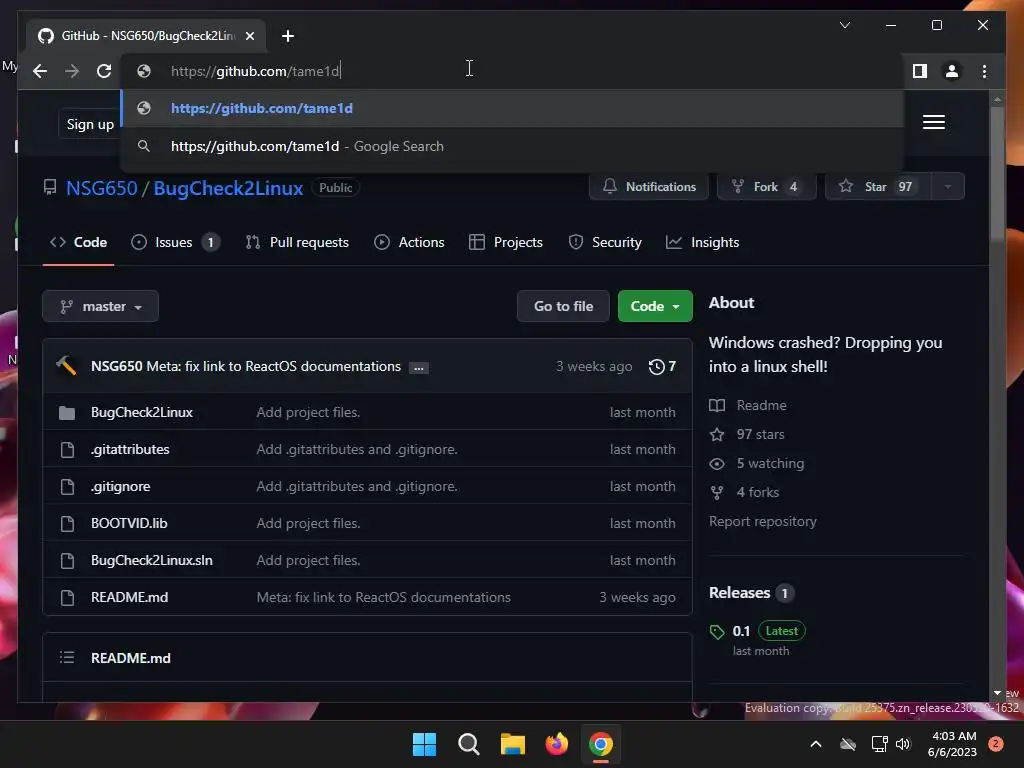Expand commit message ellipsis button
This screenshot has height=768, width=1024.
pyautogui.click(x=419, y=368)
